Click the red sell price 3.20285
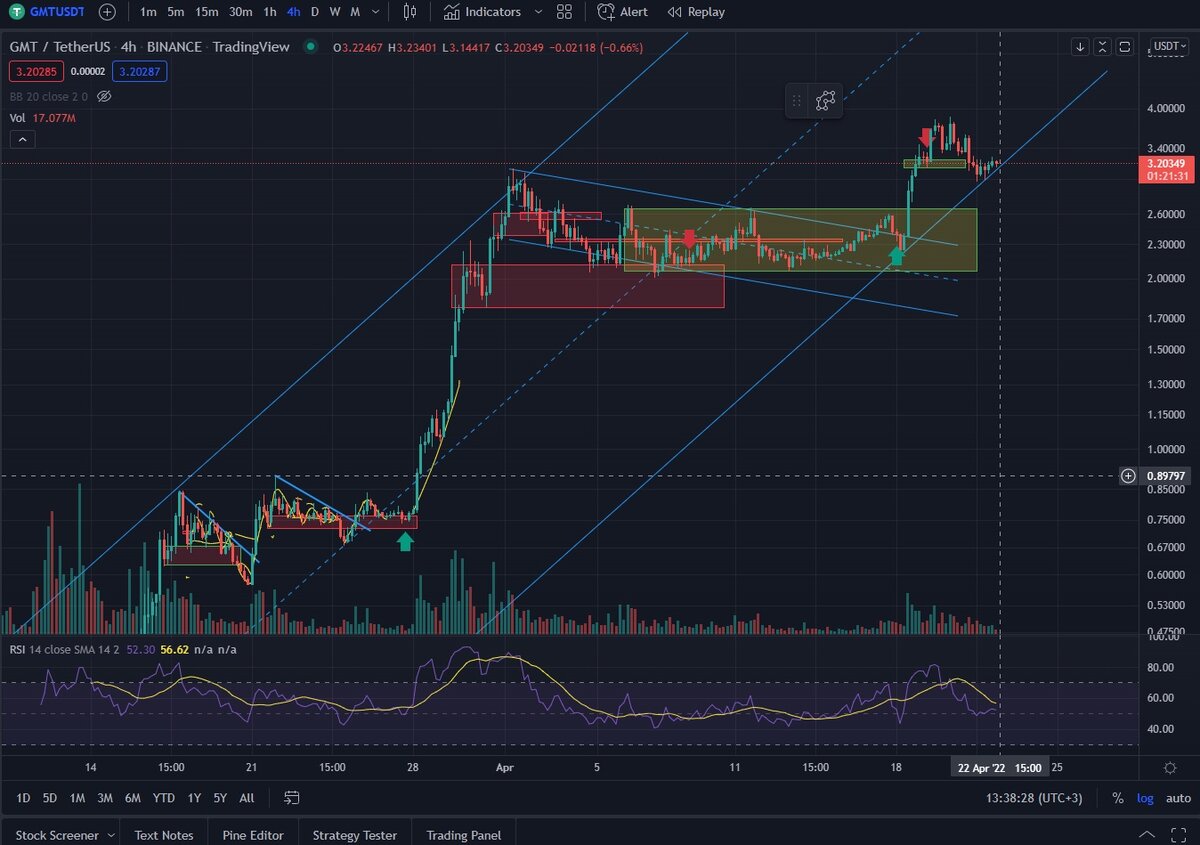Image resolution: width=1200 pixels, height=845 pixels. pyautogui.click(x=36, y=71)
